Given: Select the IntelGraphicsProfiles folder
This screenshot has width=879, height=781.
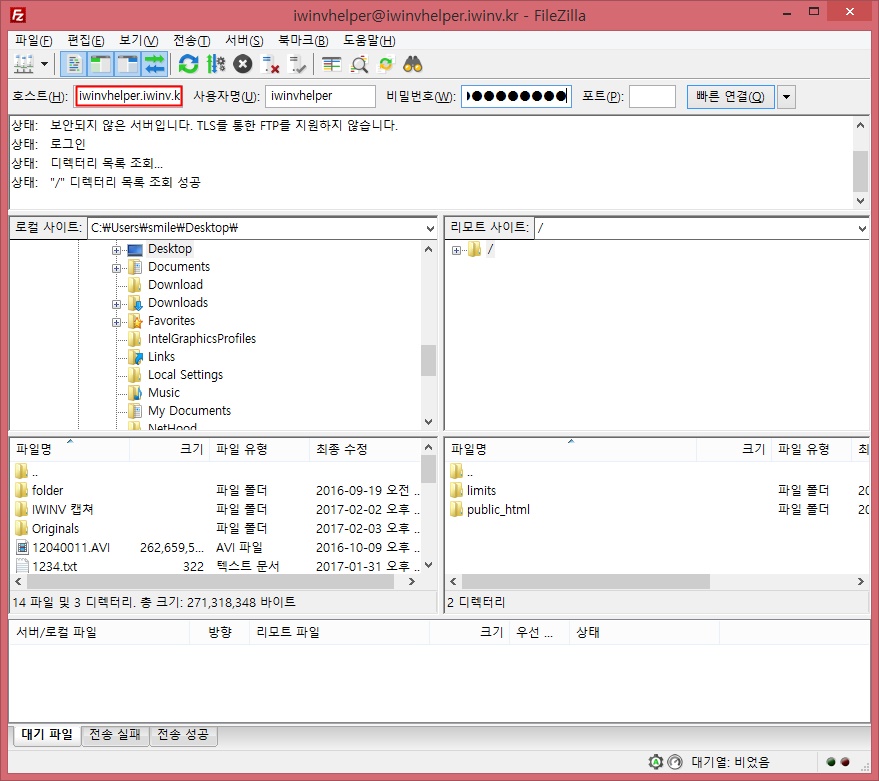Looking at the screenshot, I should 202,339.
